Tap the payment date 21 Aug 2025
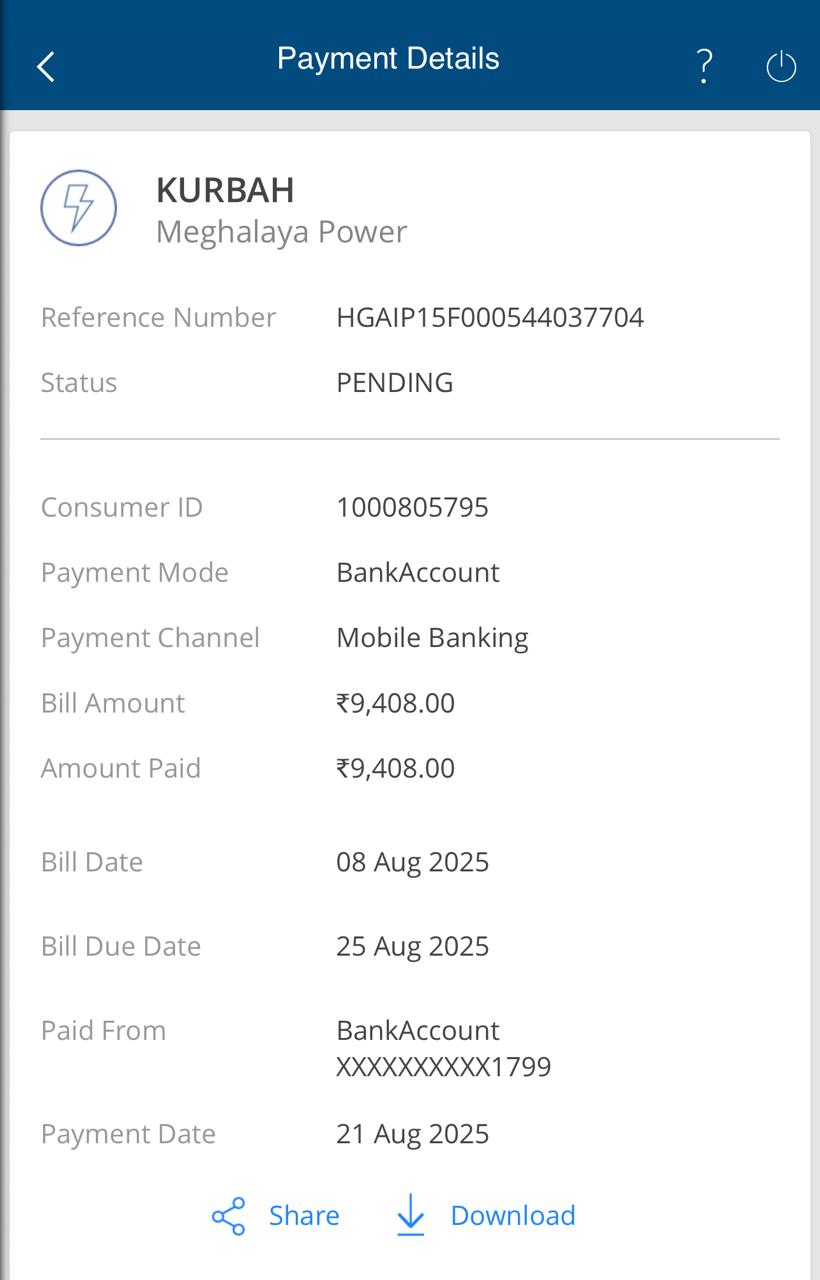Viewport: 820px width, 1280px height. [x=412, y=1134]
